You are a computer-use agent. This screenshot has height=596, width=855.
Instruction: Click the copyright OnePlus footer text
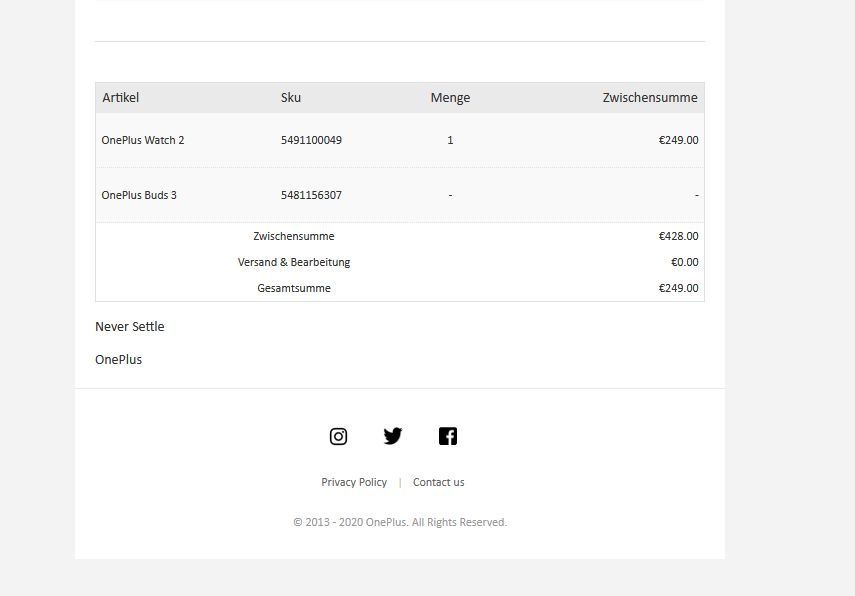coord(400,522)
